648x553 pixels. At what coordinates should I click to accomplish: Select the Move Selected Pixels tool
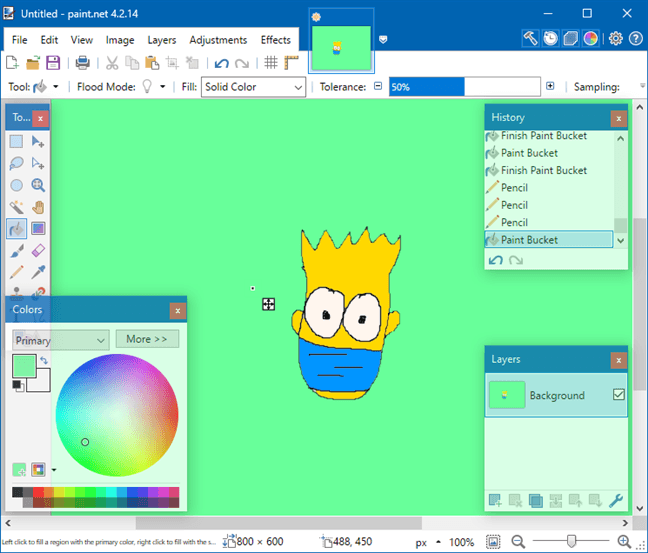[x=38, y=142]
